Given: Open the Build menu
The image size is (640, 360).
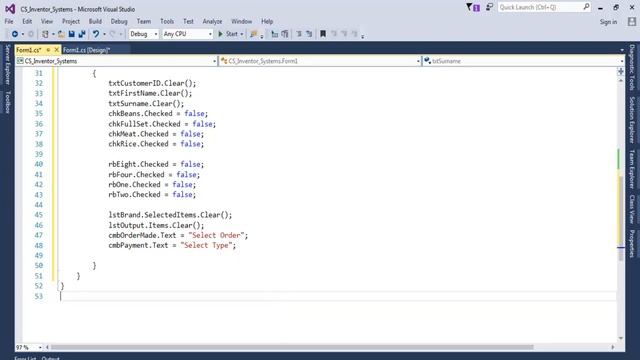Looking at the screenshot, I should tap(95, 21).
